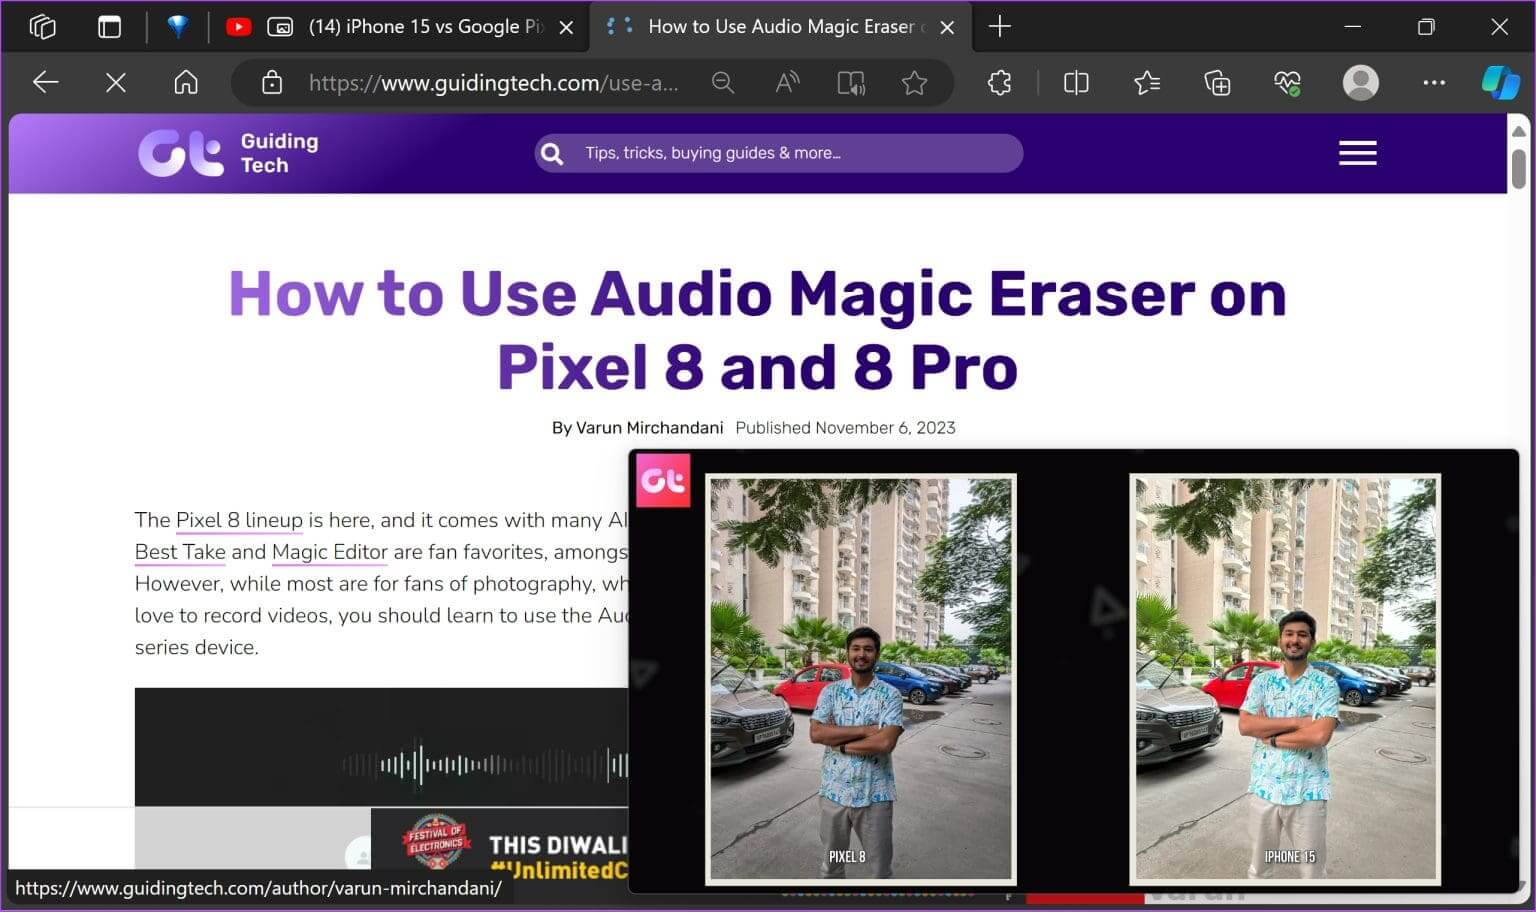Viewport: 1536px width, 912px height.
Task: Click the scrollbar up arrow
Action: 1519,130
